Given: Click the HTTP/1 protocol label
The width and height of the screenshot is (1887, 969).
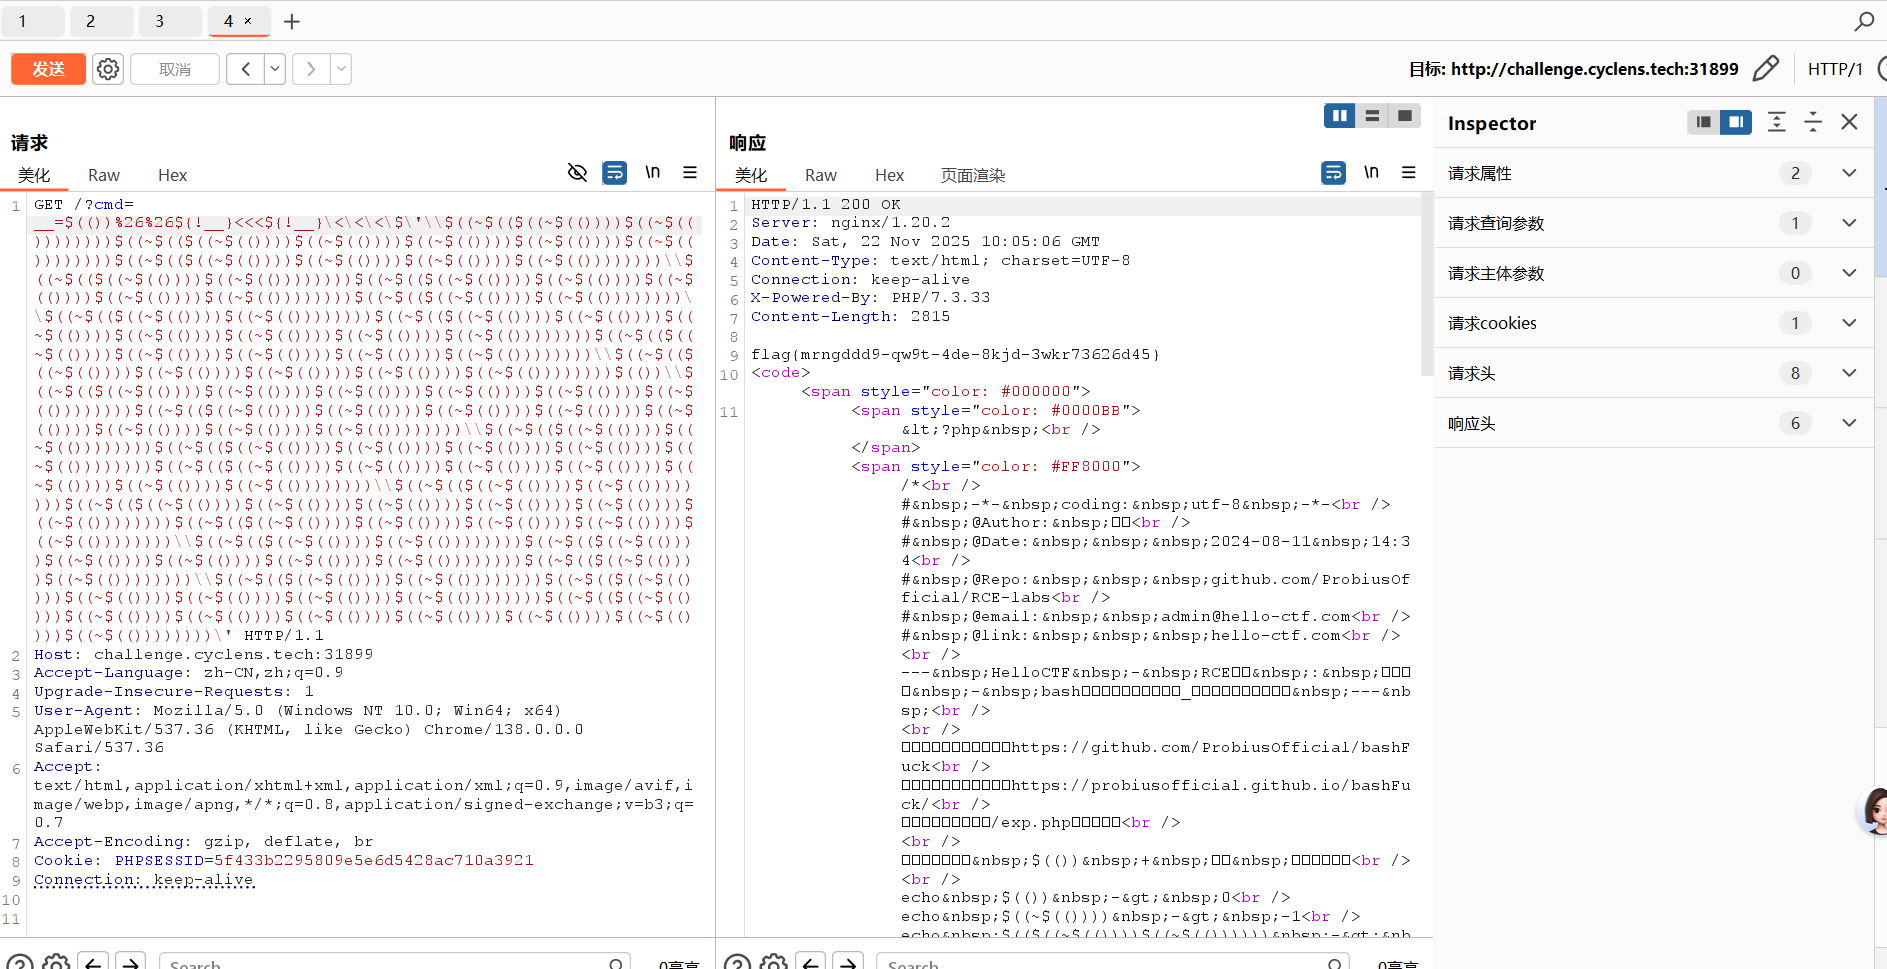Looking at the screenshot, I should pos(1835,69).
